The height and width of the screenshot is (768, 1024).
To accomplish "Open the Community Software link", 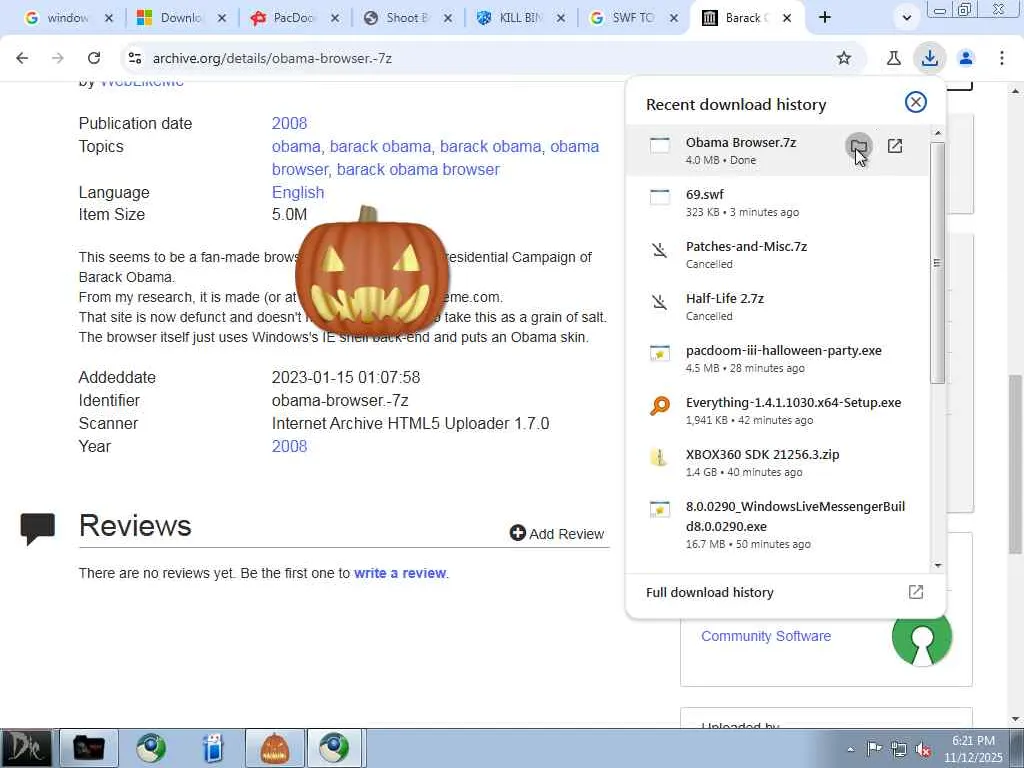I will tap(766, 636).
